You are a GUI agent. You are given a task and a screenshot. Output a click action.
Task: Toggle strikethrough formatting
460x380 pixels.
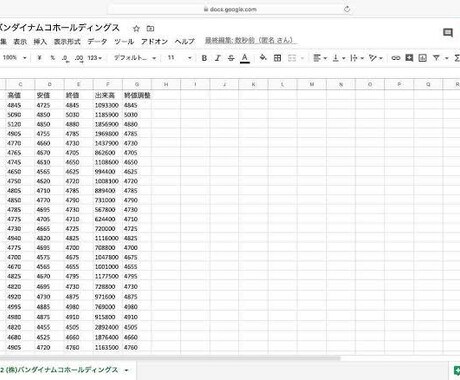pos(231,58)
